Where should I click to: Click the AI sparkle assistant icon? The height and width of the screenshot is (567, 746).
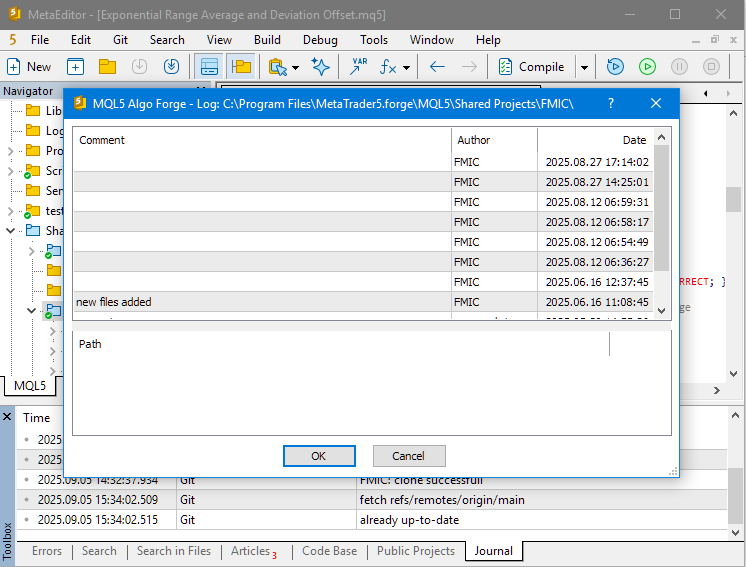click(320, 67)
